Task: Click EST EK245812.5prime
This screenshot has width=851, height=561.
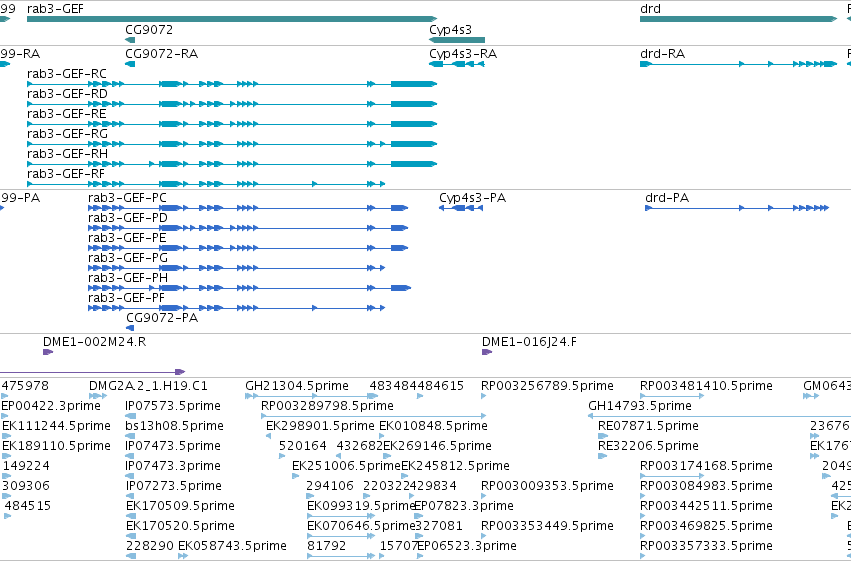Action: (x=455, y=466)
